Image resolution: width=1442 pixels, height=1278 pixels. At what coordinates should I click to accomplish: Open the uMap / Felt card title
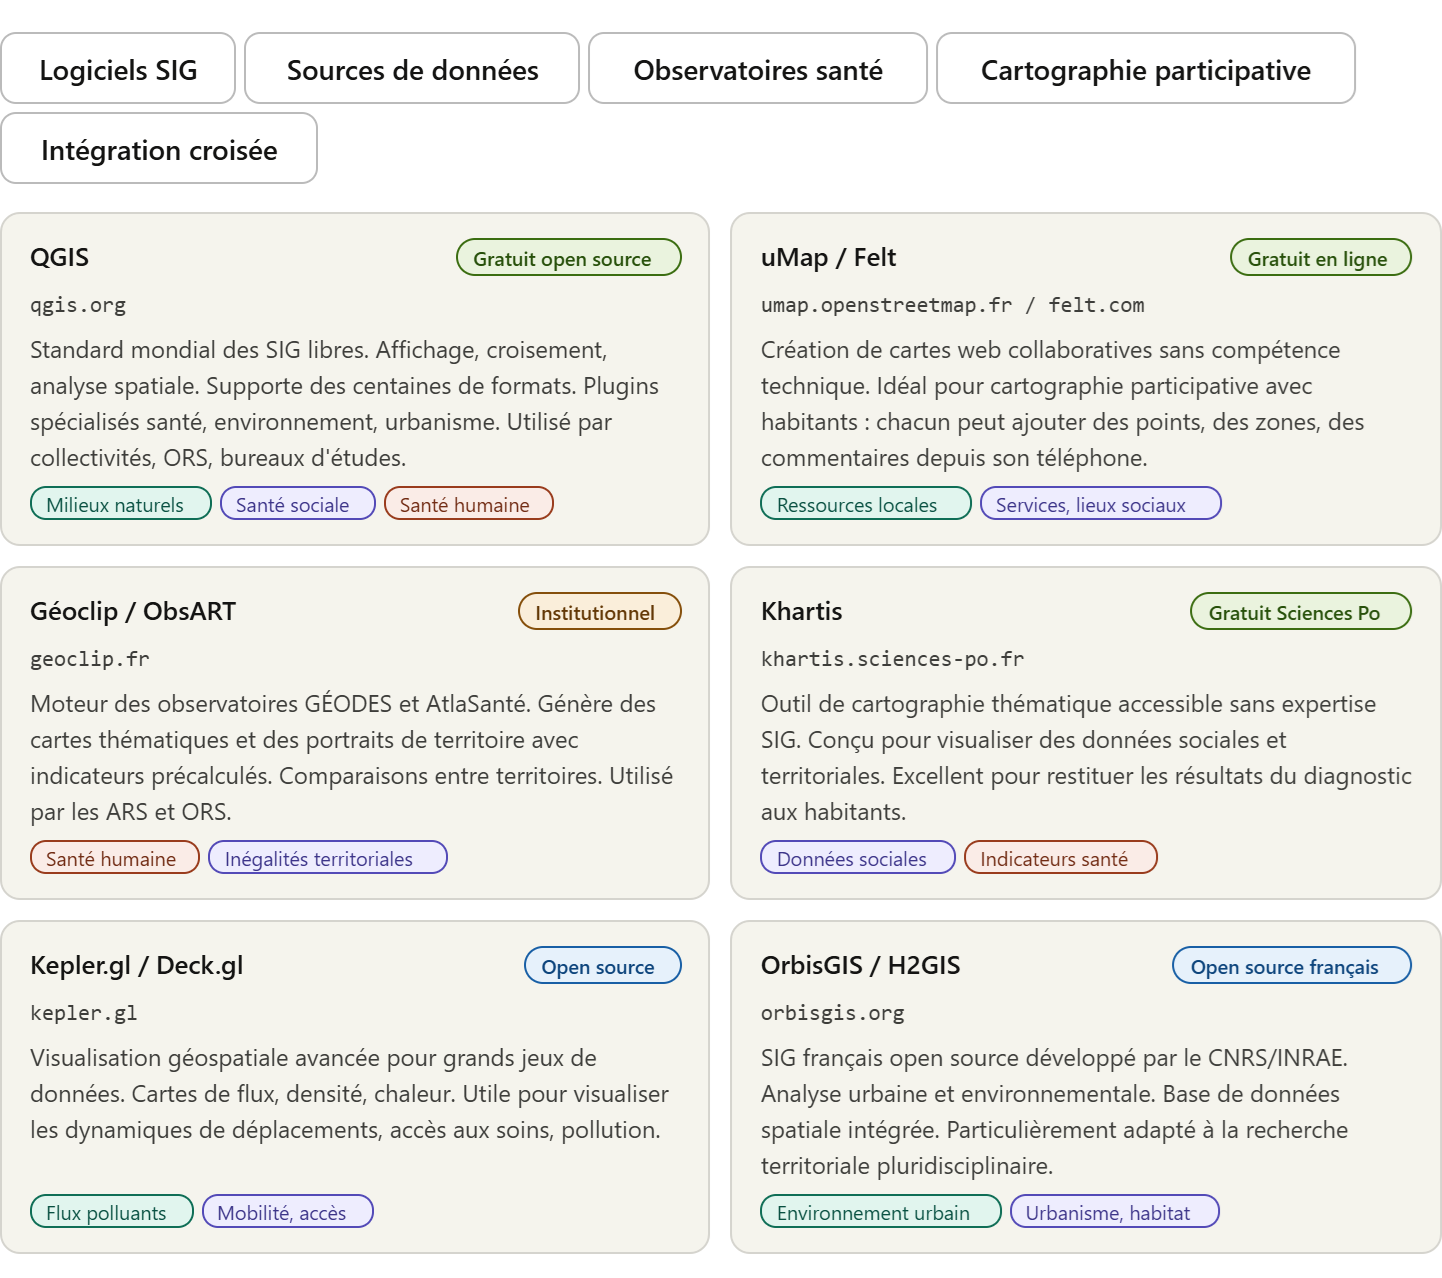click(828, 257)
